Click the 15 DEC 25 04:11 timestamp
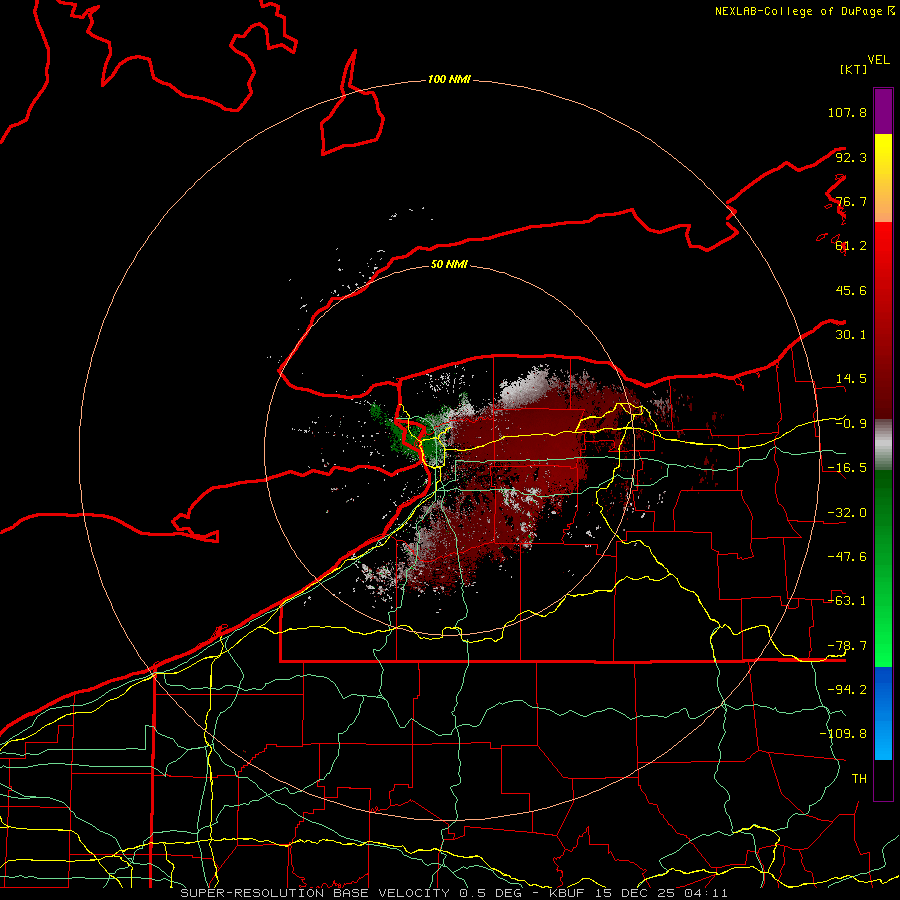900x900 pixels. [x=659, y=893]
